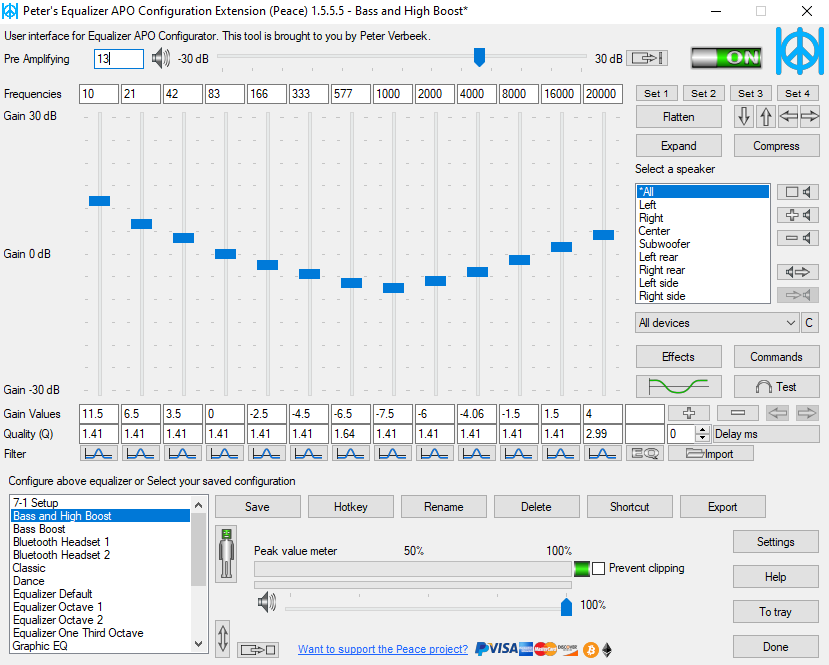Click the Expand button
The image size is (829, 665).
point(679,145)
